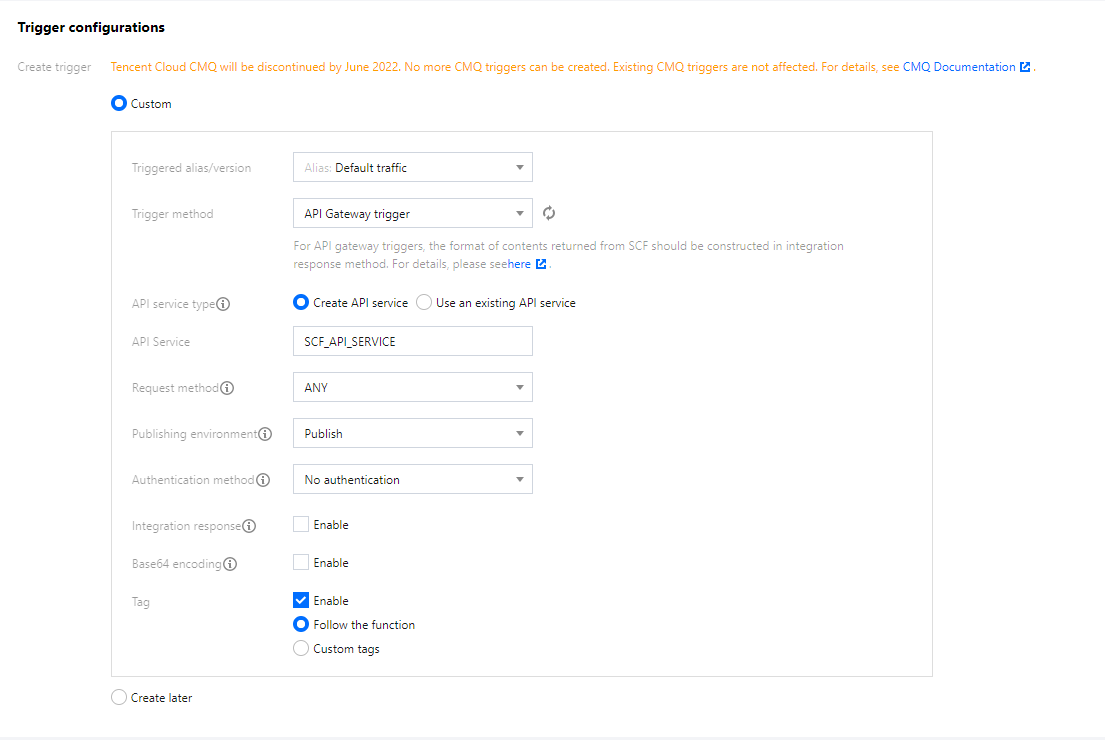Click the refresh icon beside Trigger method

549,213
